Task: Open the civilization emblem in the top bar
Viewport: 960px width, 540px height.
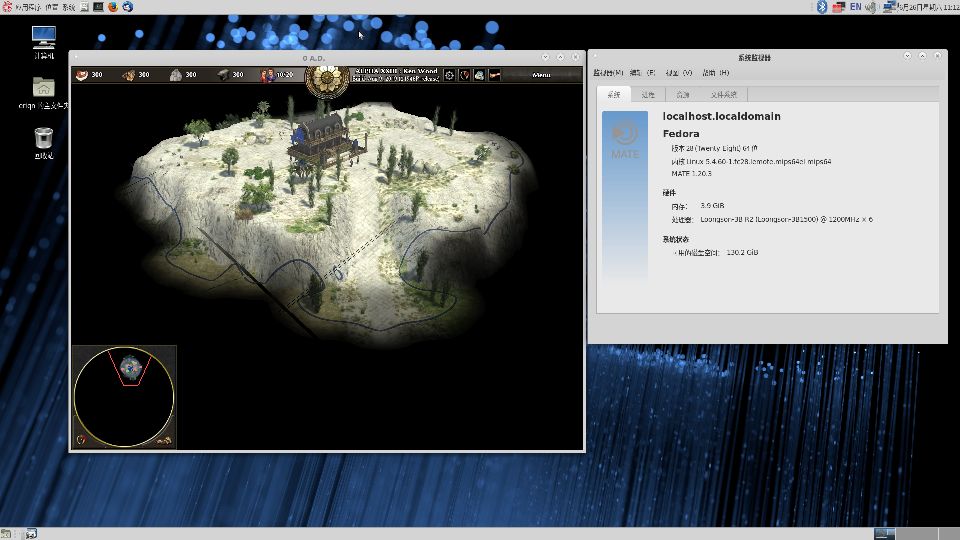Action: 327,81
